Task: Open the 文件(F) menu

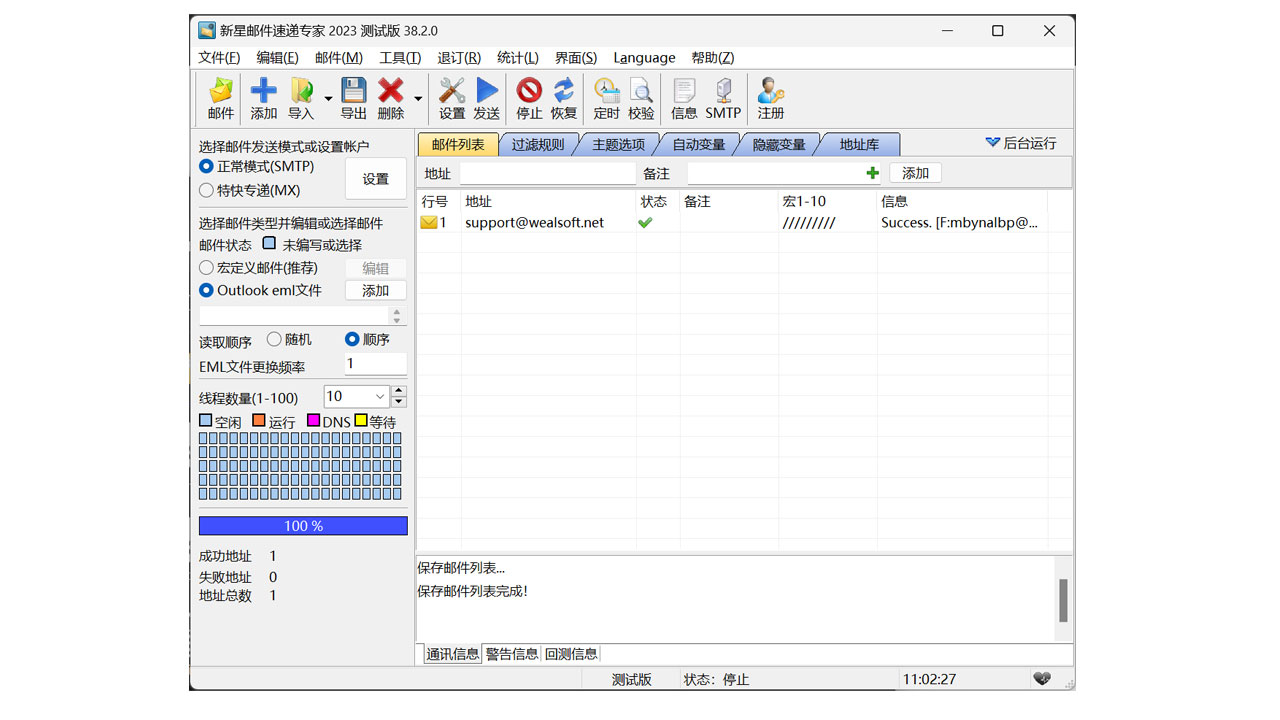Action: tap(219, 58)
